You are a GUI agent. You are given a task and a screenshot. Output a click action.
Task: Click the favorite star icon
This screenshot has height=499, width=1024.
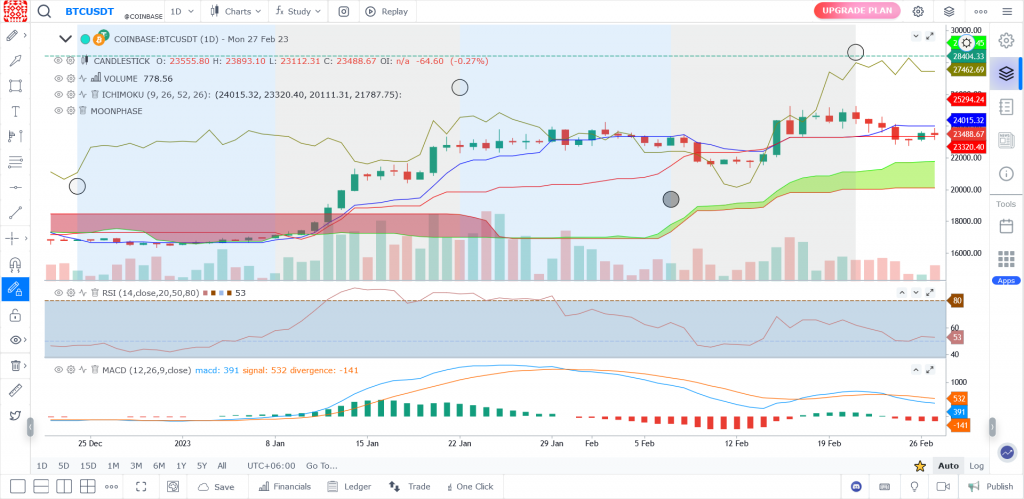pos(920,466)
